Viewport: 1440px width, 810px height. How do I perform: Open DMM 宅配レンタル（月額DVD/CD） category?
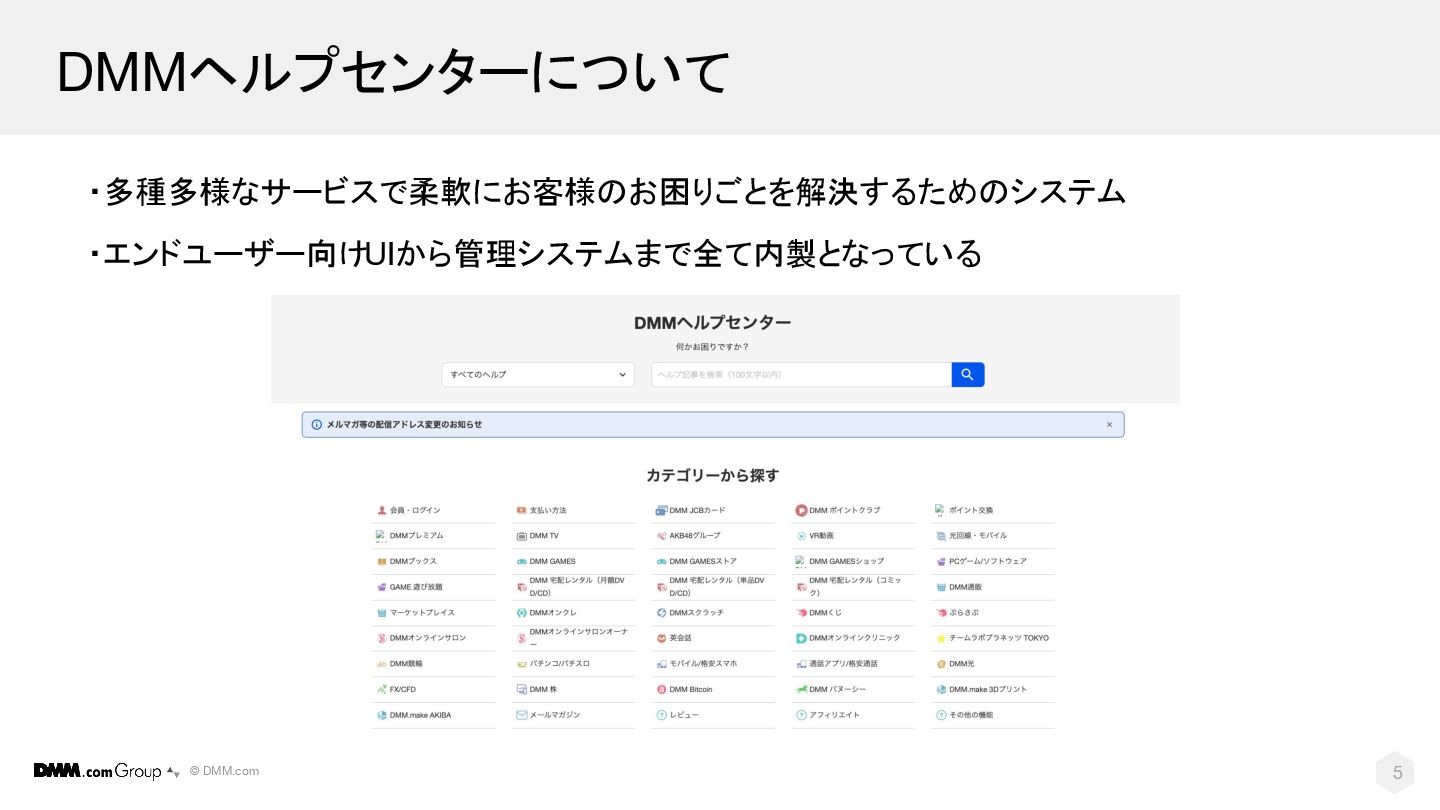coord(573,587)
